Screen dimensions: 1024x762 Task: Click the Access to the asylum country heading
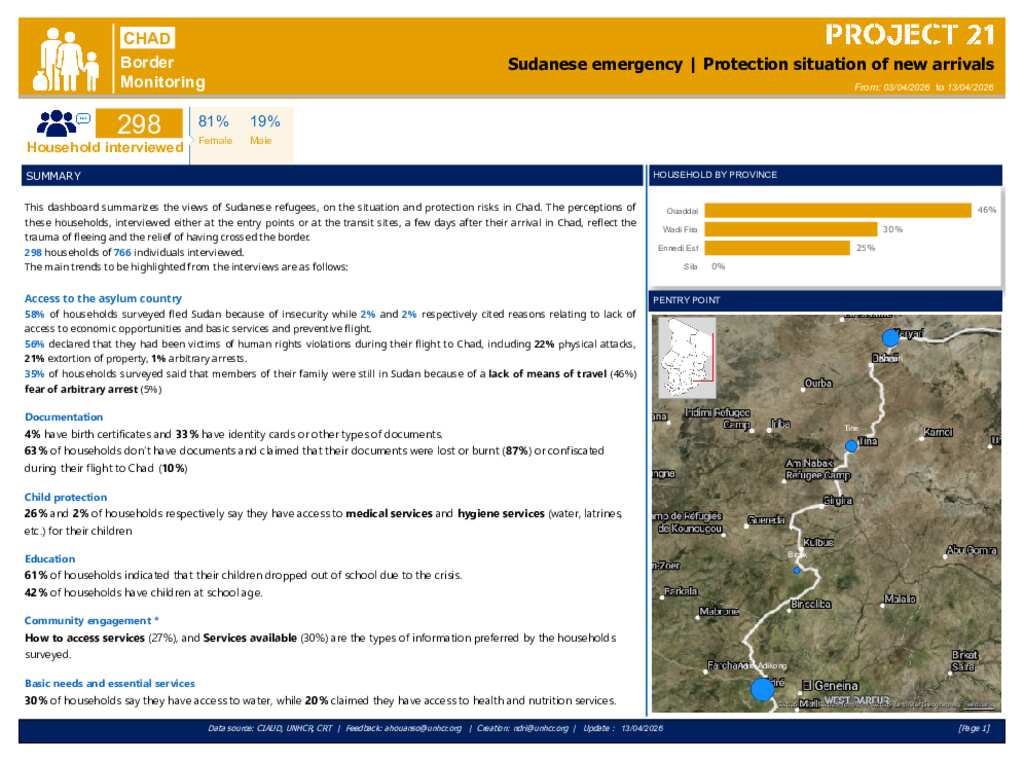coord(103,298)
